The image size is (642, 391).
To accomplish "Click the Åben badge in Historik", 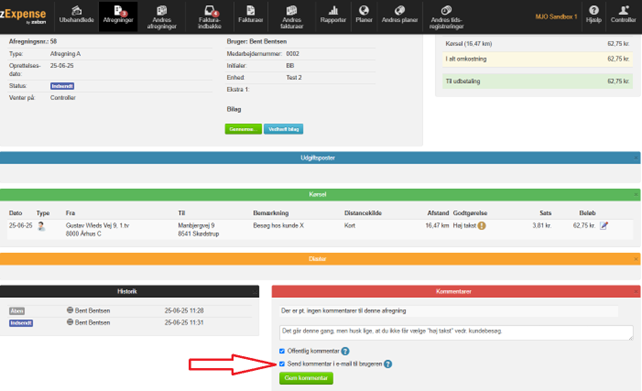I will pyautogui.click(x=17, y=311).
